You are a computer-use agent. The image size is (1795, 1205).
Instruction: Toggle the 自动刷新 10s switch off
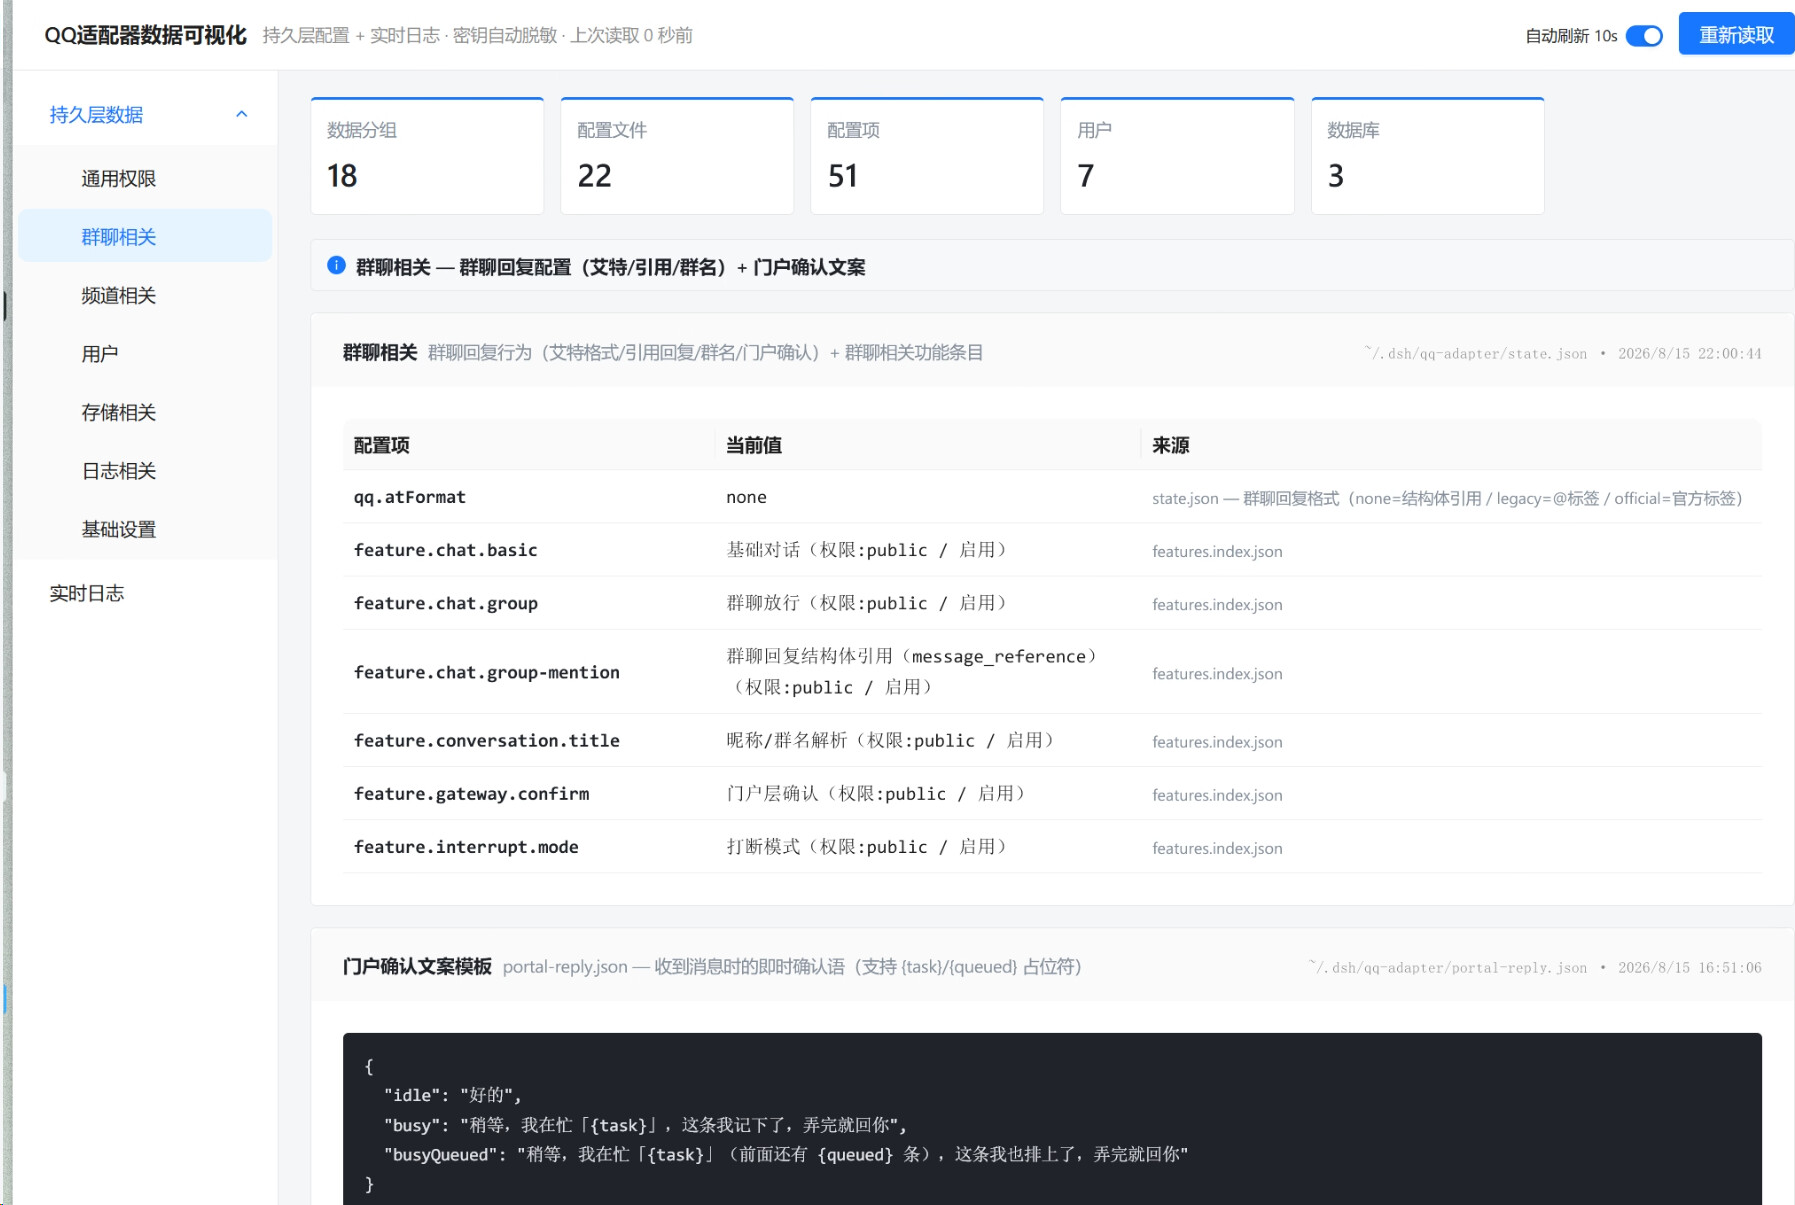point(1644,36)
